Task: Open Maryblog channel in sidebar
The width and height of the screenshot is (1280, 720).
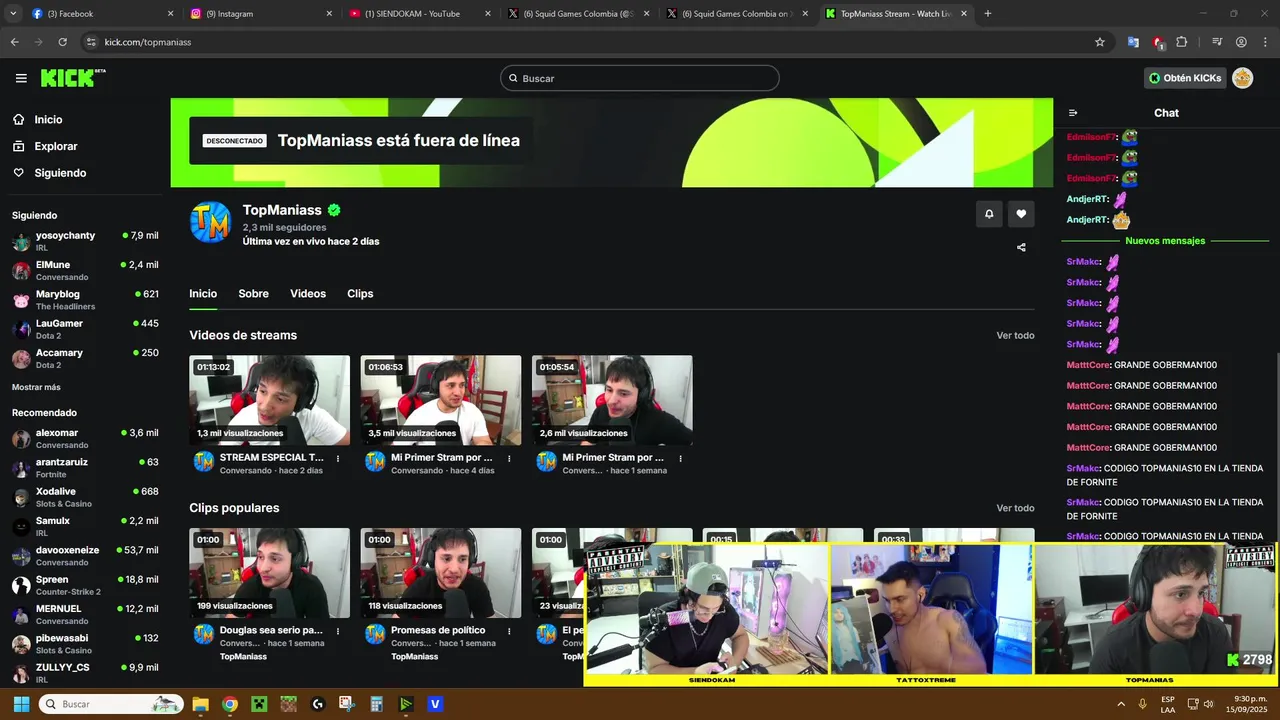Action: click(85, 300)
